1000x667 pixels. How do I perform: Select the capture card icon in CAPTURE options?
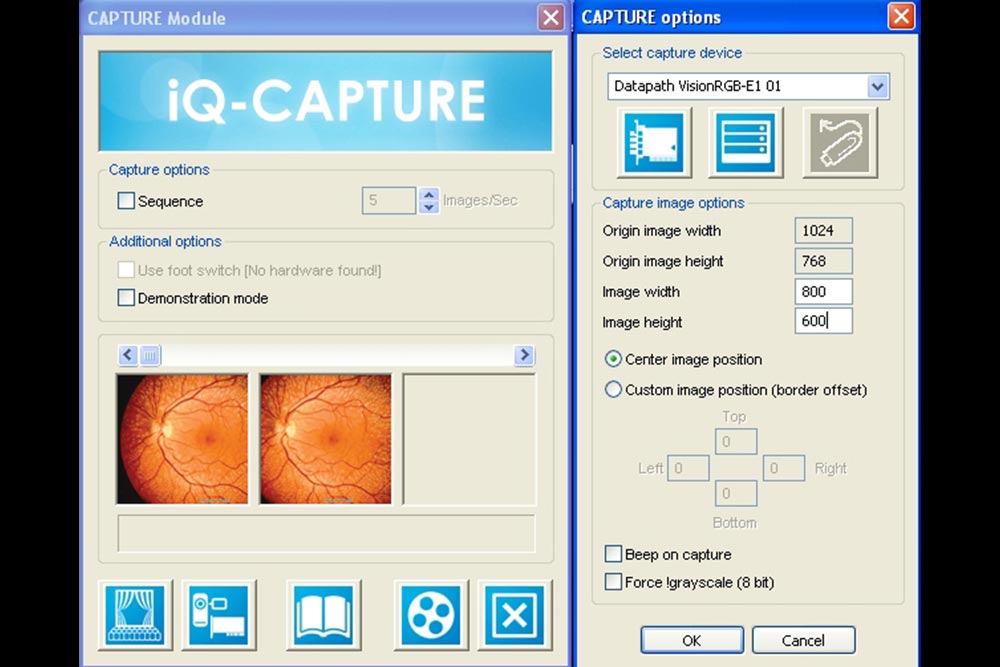(654, 143)
